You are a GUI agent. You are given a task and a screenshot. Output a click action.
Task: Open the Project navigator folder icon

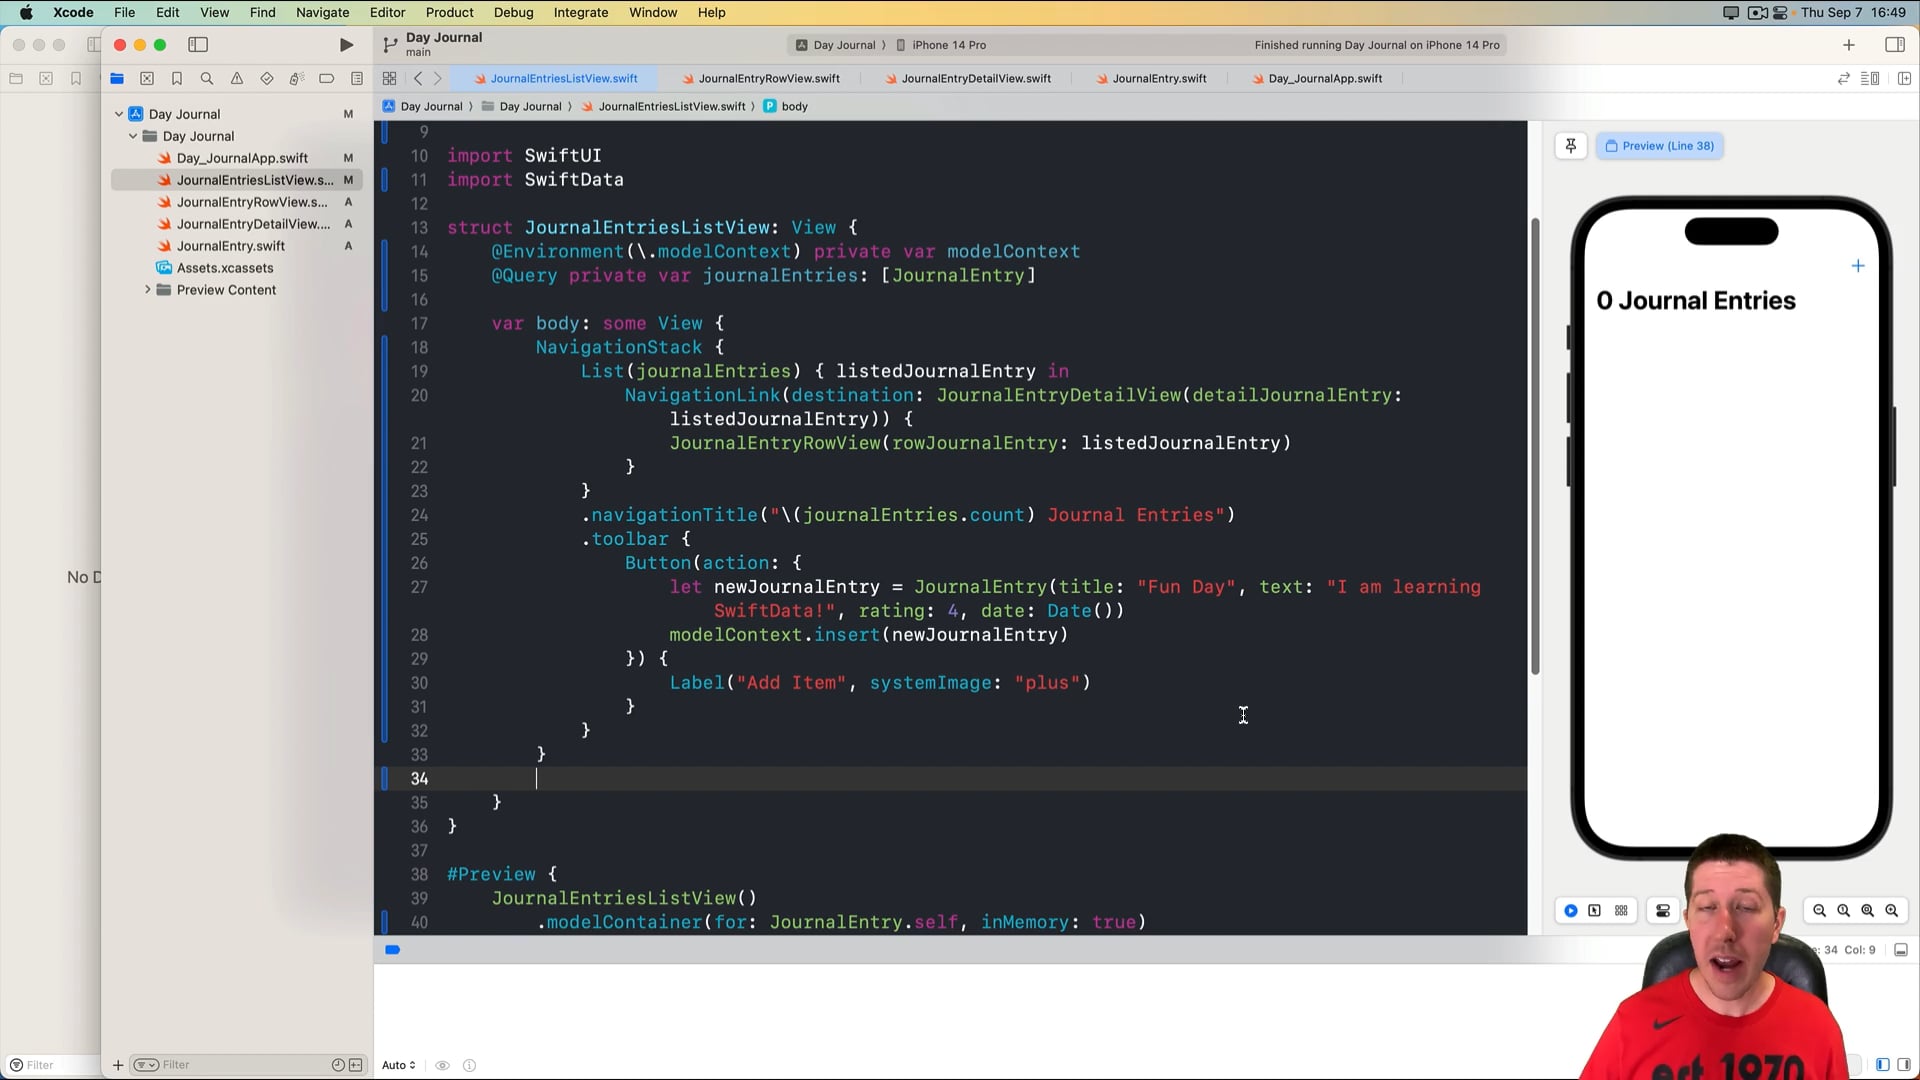(x=117, y=79)
